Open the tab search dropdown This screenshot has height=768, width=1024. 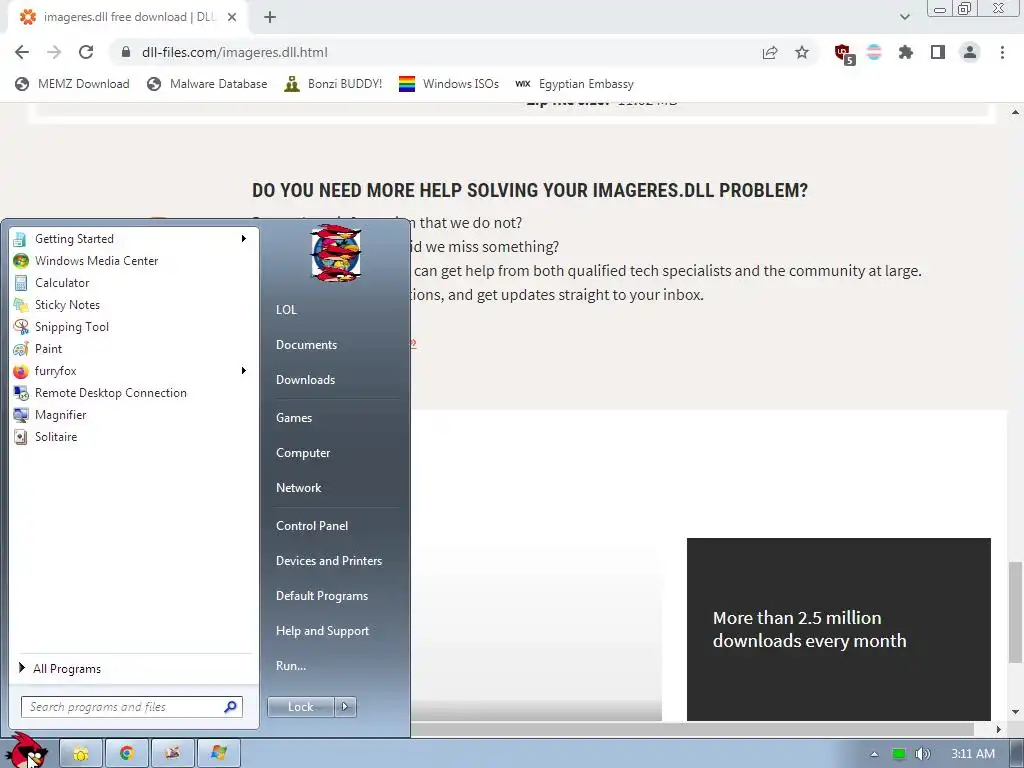coord(904,17)
